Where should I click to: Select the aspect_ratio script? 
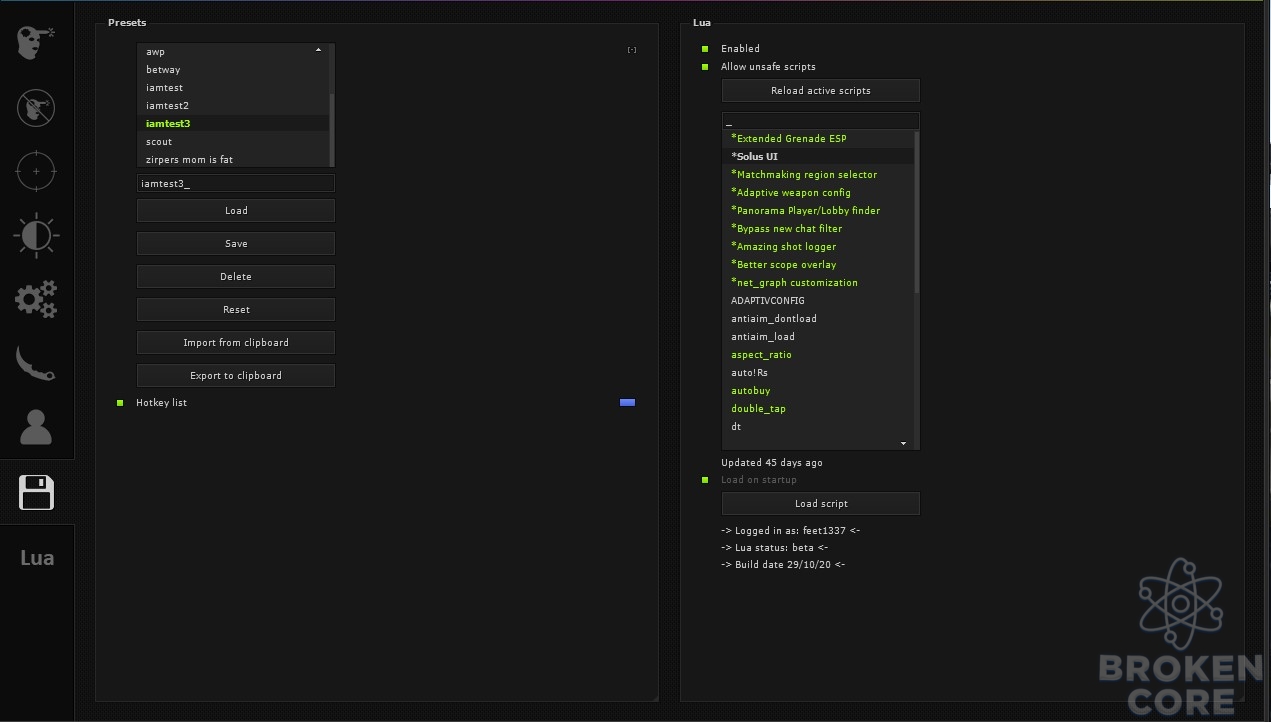point(817,355)
